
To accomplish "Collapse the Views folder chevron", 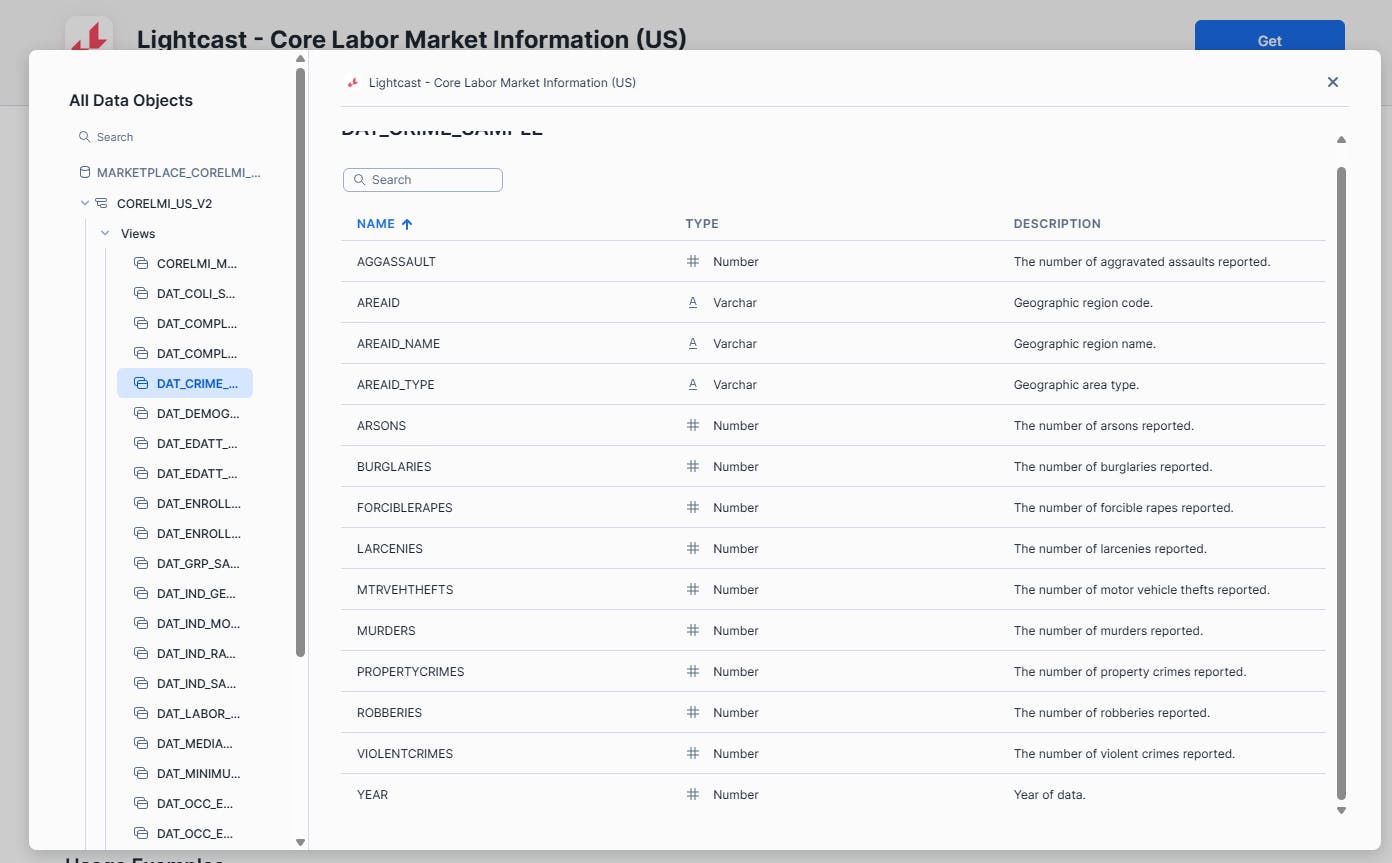I will click(x=105, y=233).
